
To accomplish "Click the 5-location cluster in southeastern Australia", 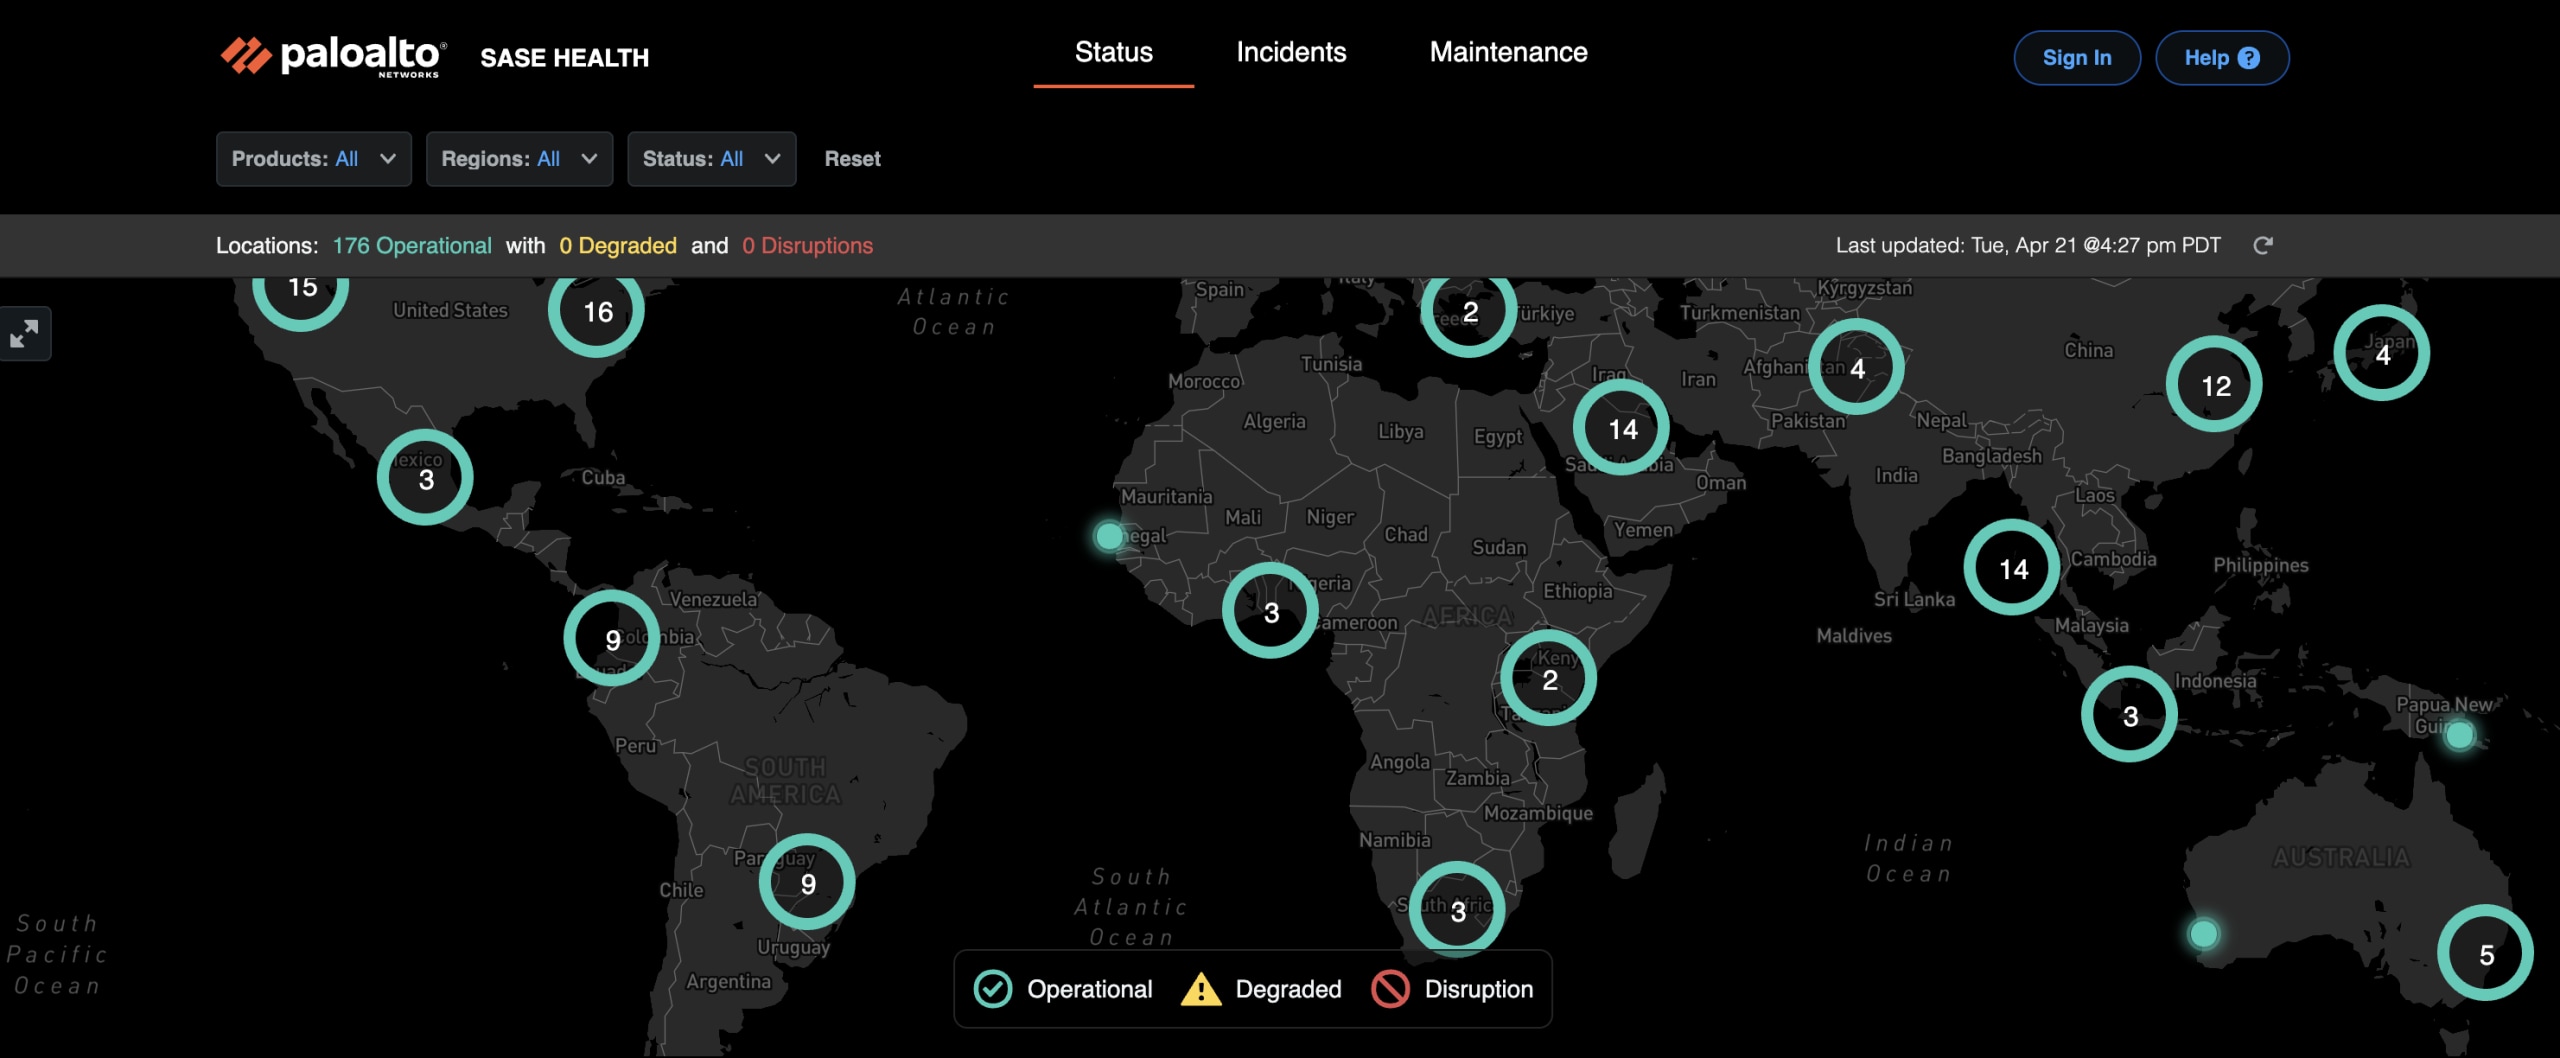I will pyautogui.click(x=2485, y=954).
